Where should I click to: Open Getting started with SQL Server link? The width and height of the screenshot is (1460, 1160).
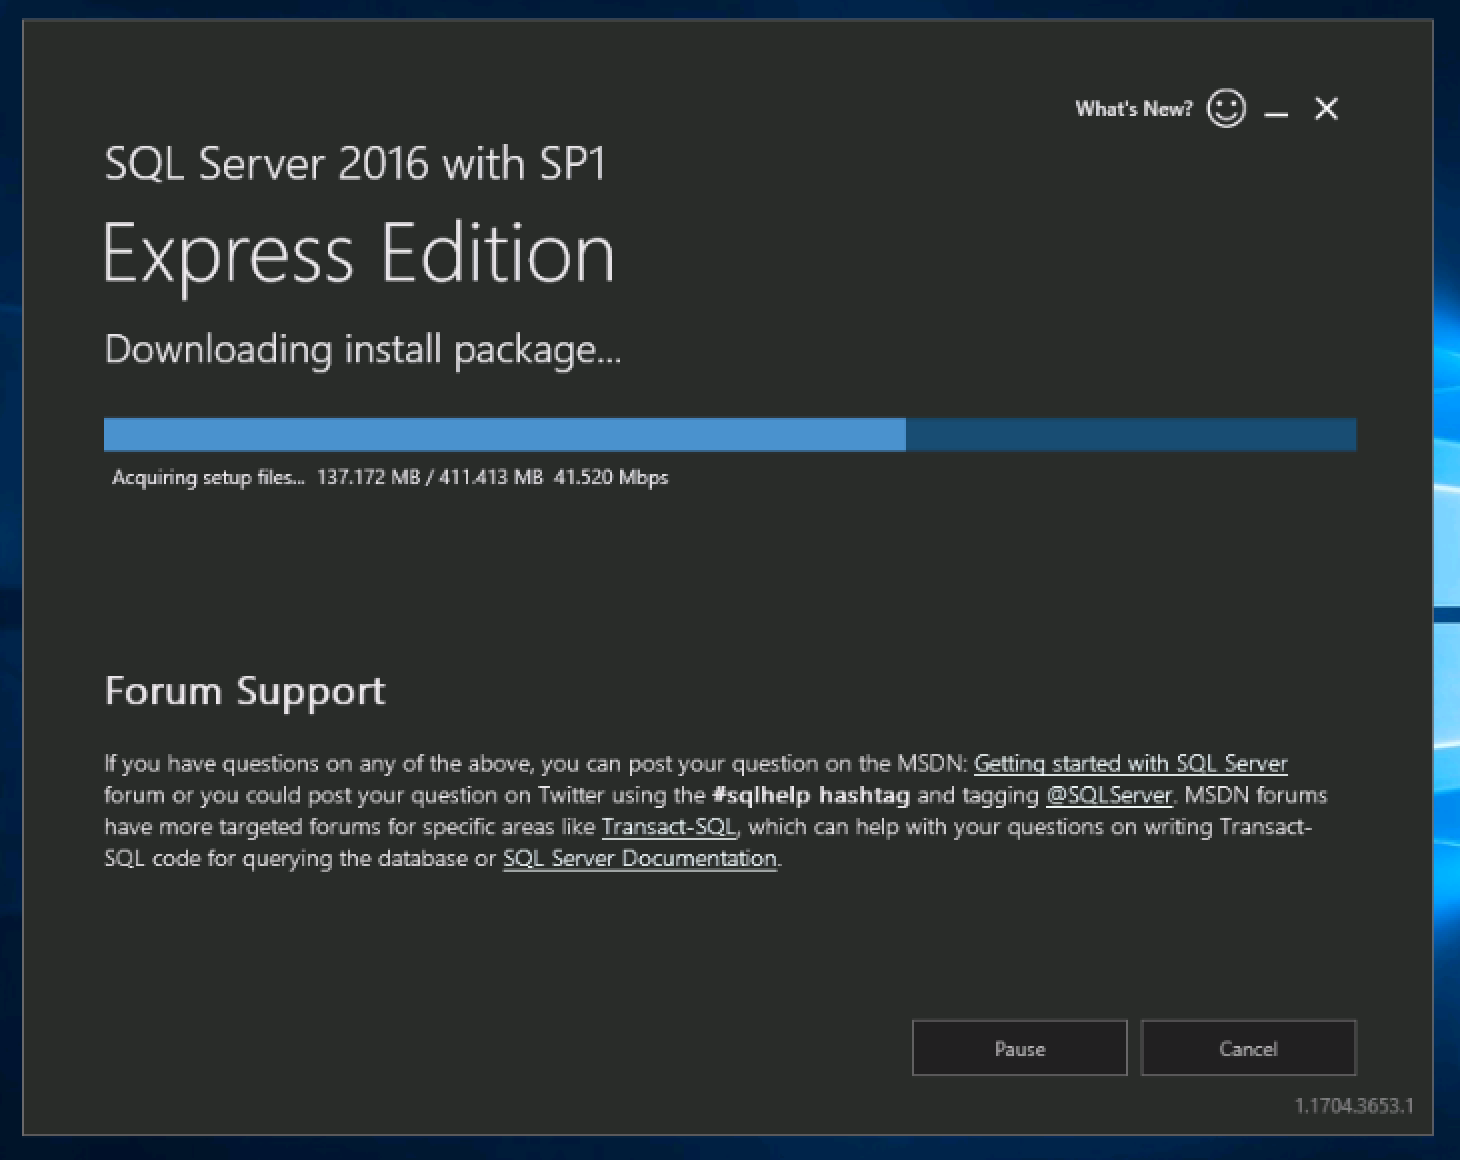(x=1130, y=764)
